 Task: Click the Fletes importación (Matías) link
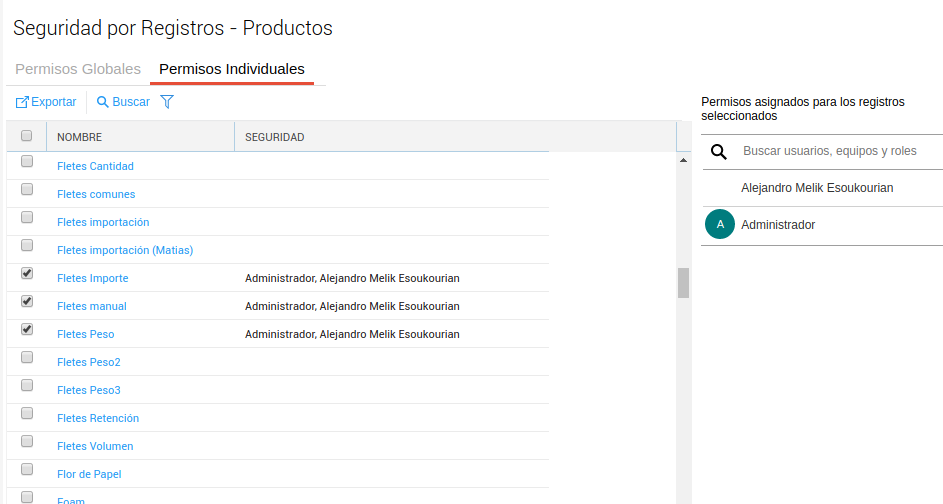point(125,250)
